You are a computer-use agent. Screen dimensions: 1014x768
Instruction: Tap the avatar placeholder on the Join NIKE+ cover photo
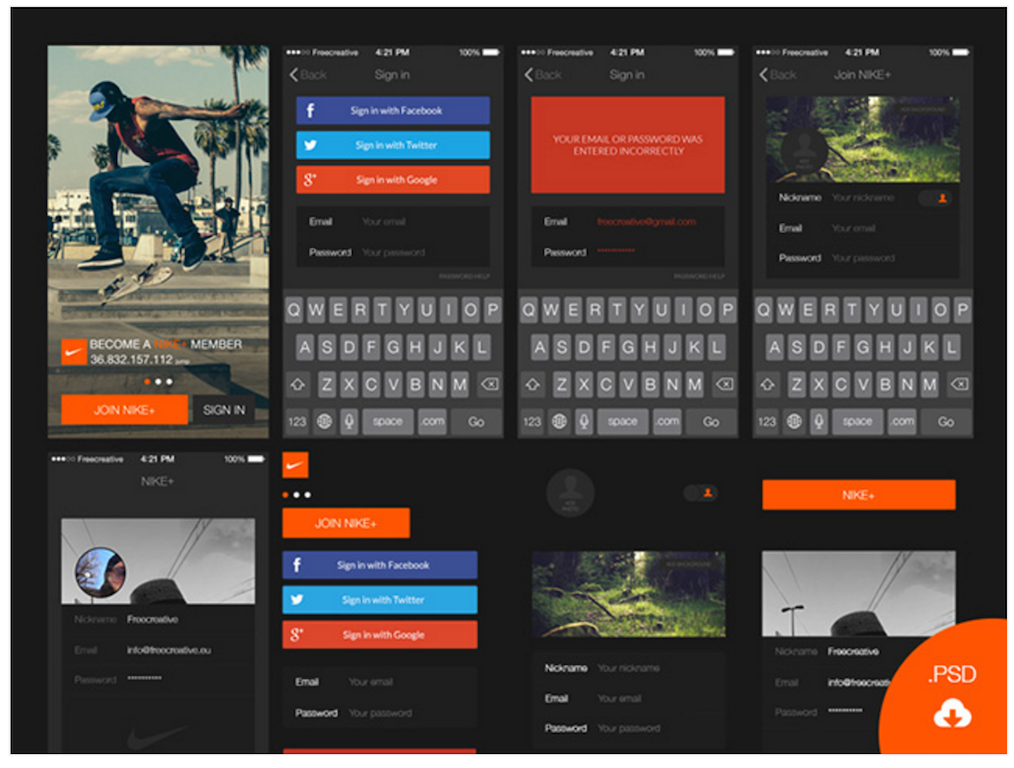[x=804, y=149]
